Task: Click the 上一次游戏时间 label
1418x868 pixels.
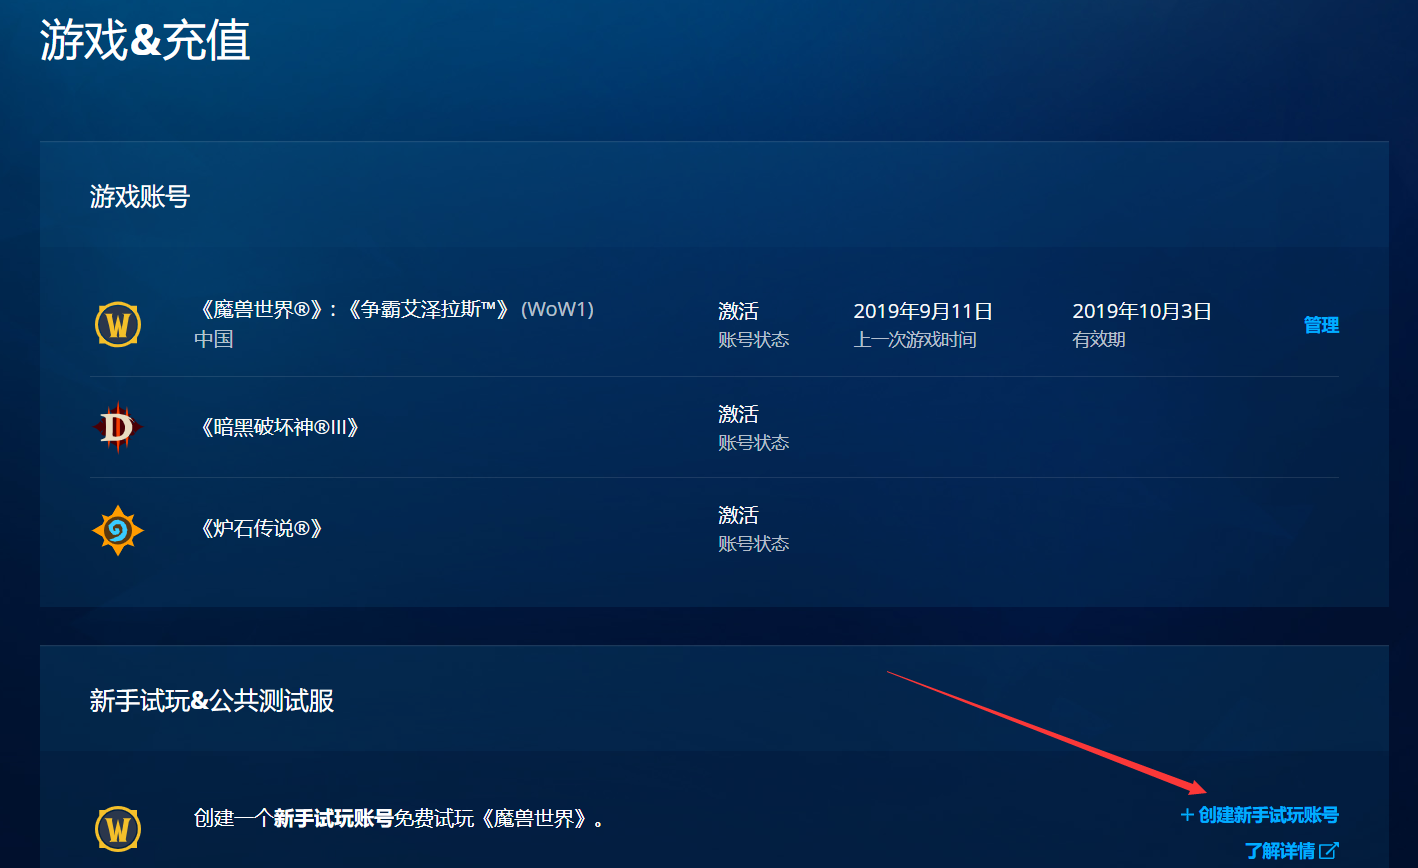Action: click(915, 340)
